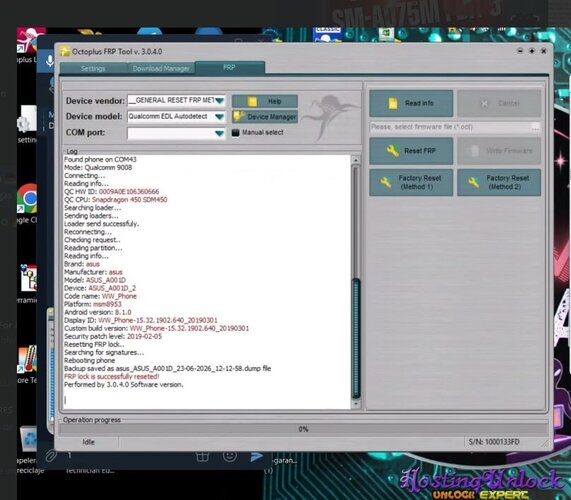Switch to the Download Manager tab

tap(161, 68)
